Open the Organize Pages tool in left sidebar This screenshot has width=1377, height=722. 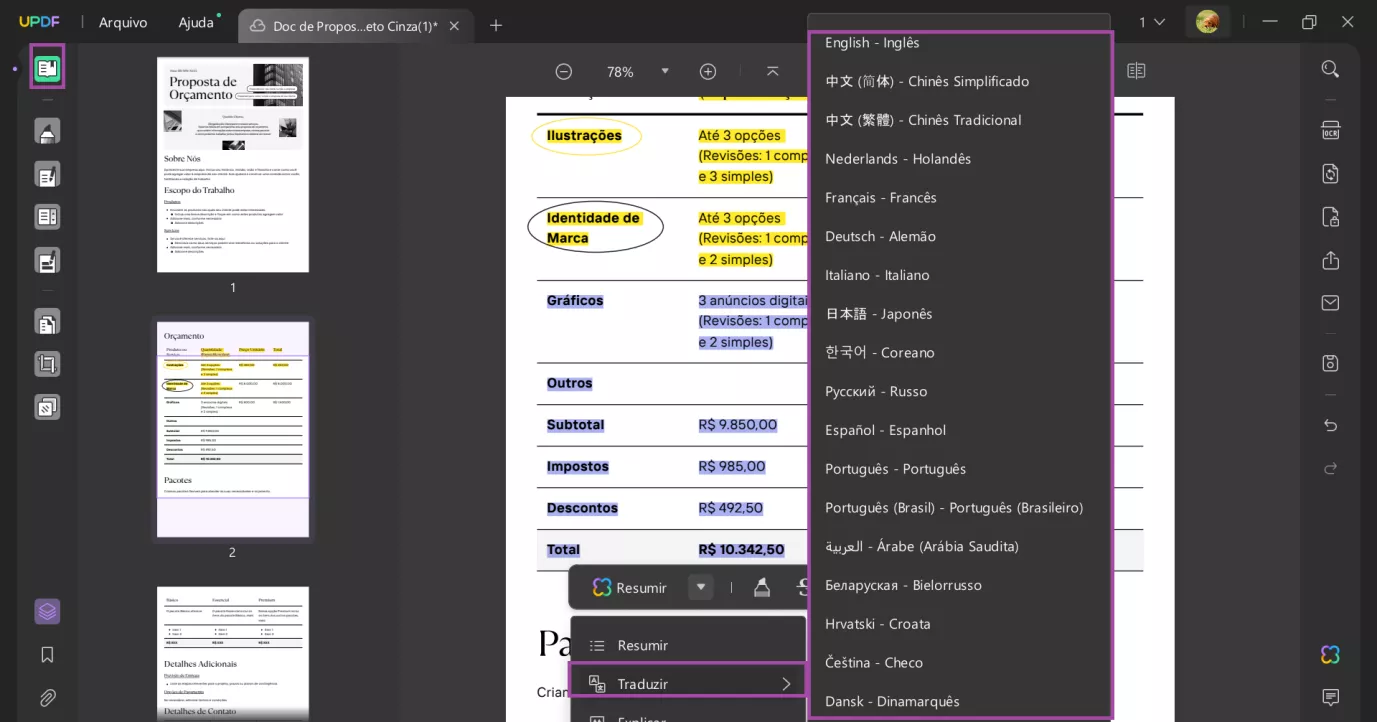47,322
